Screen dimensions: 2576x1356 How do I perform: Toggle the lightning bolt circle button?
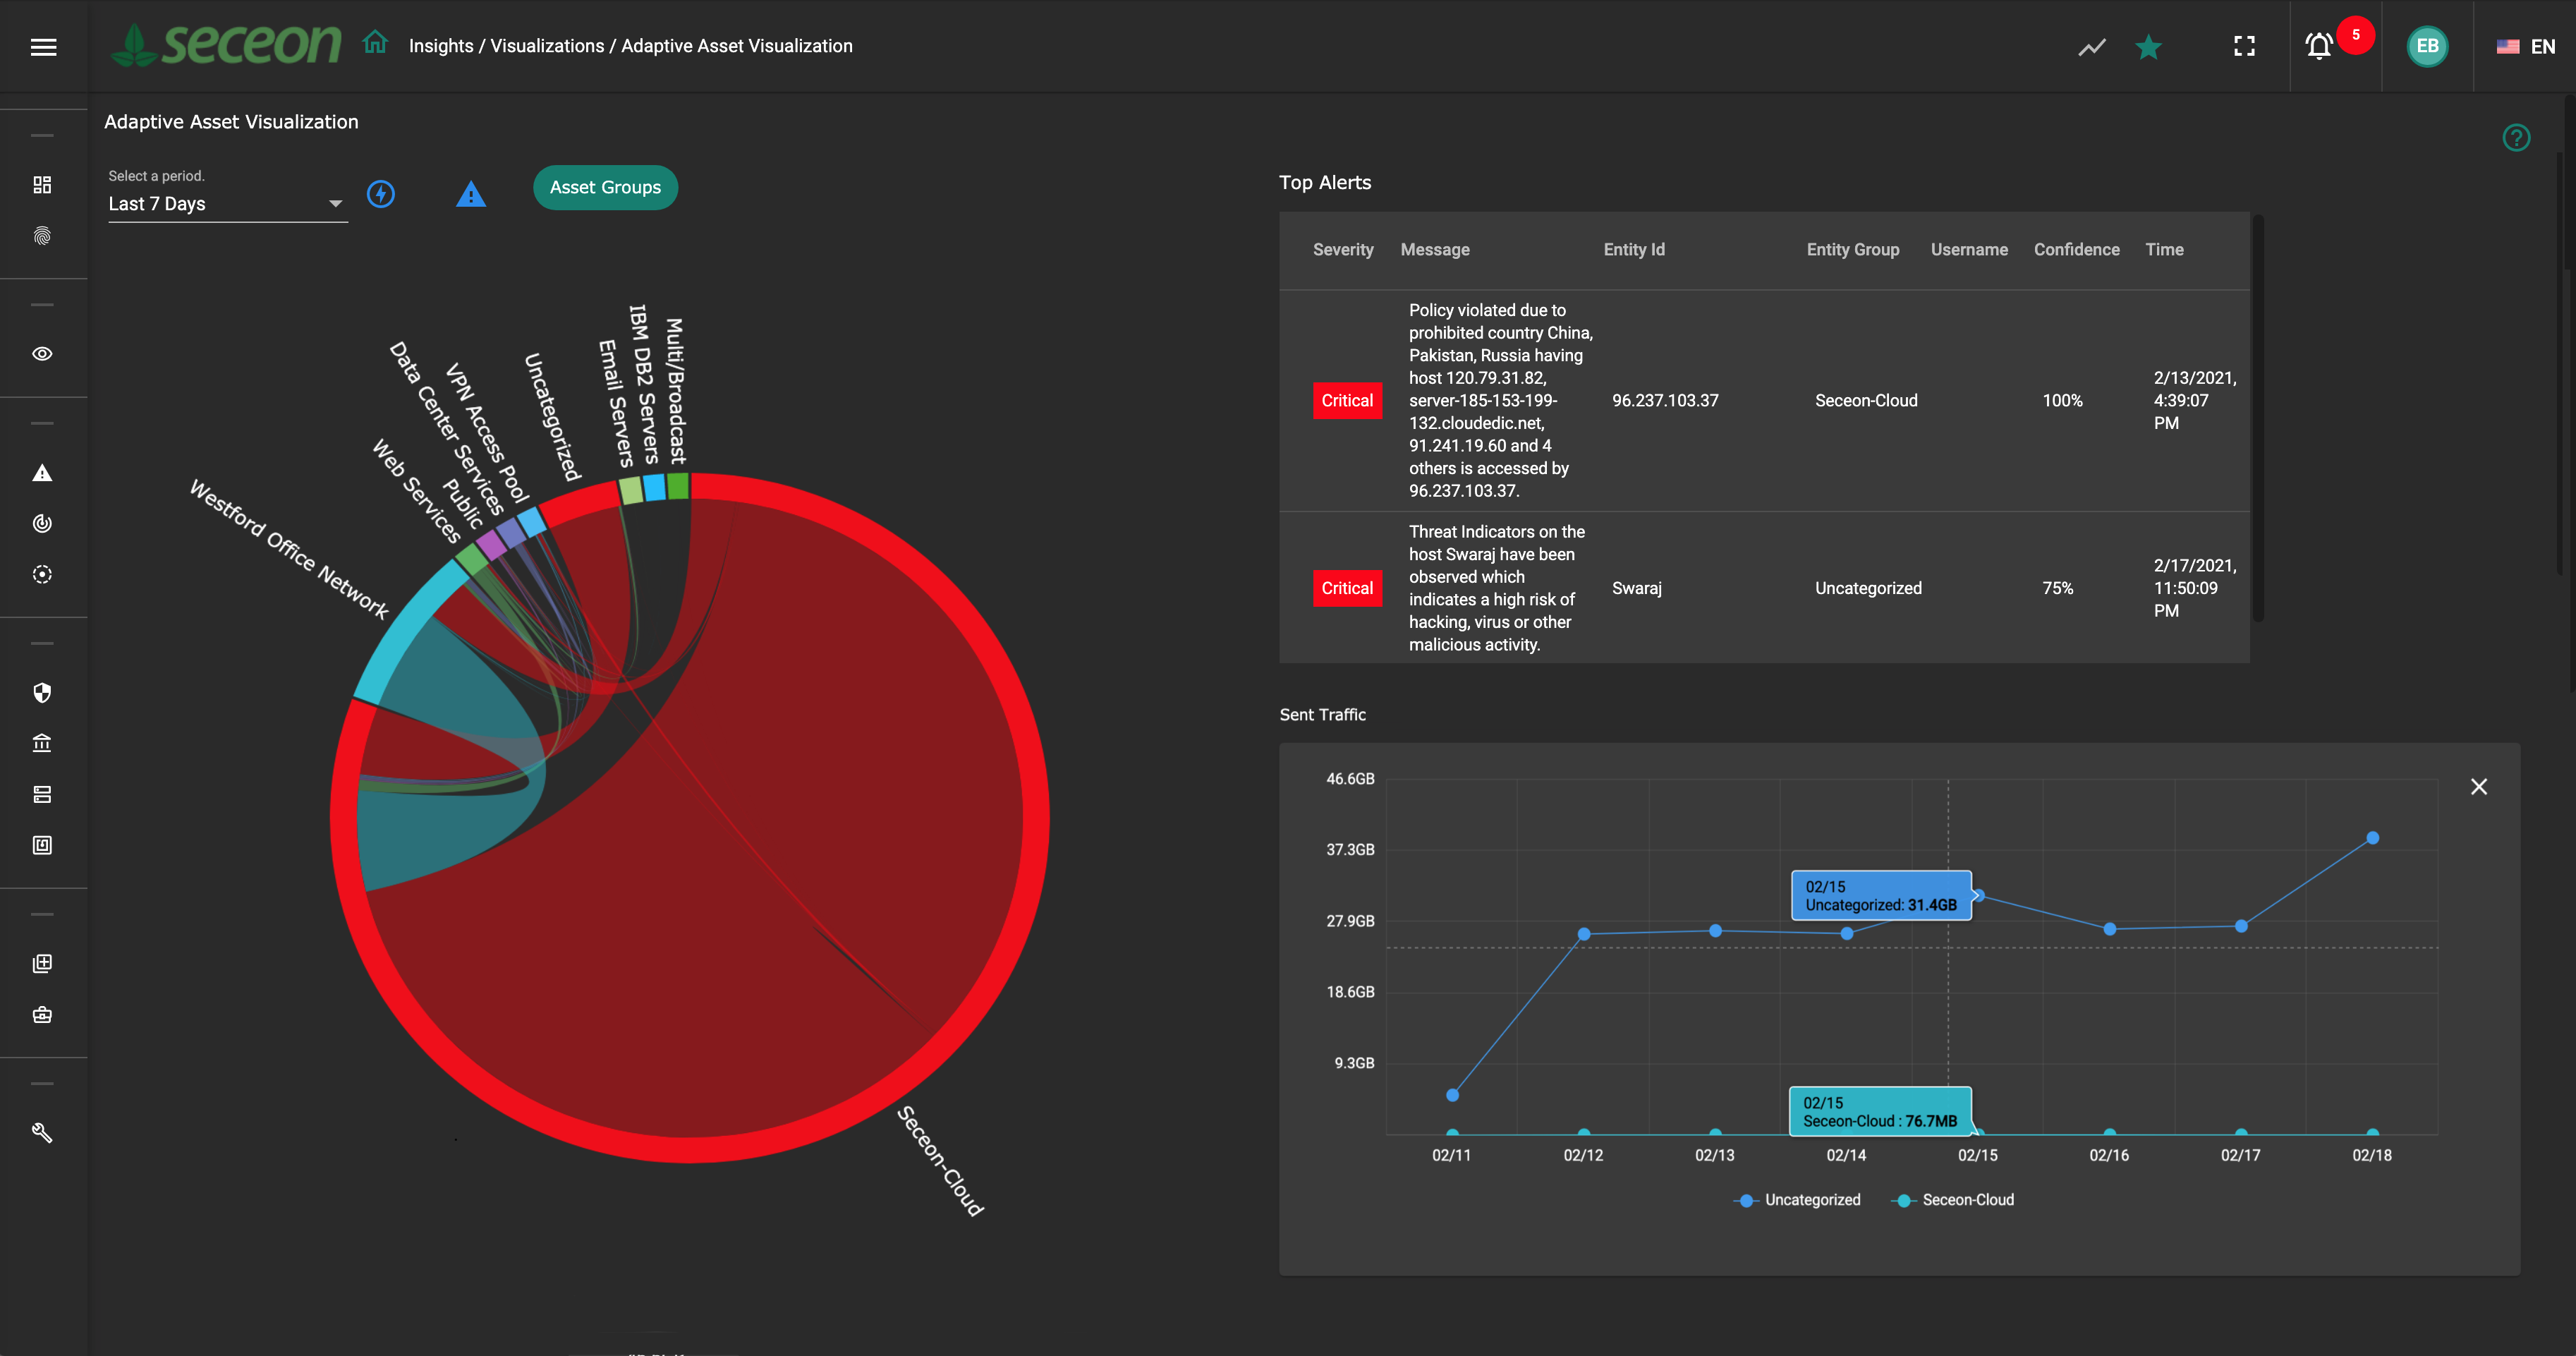click(x=381, y=194)
